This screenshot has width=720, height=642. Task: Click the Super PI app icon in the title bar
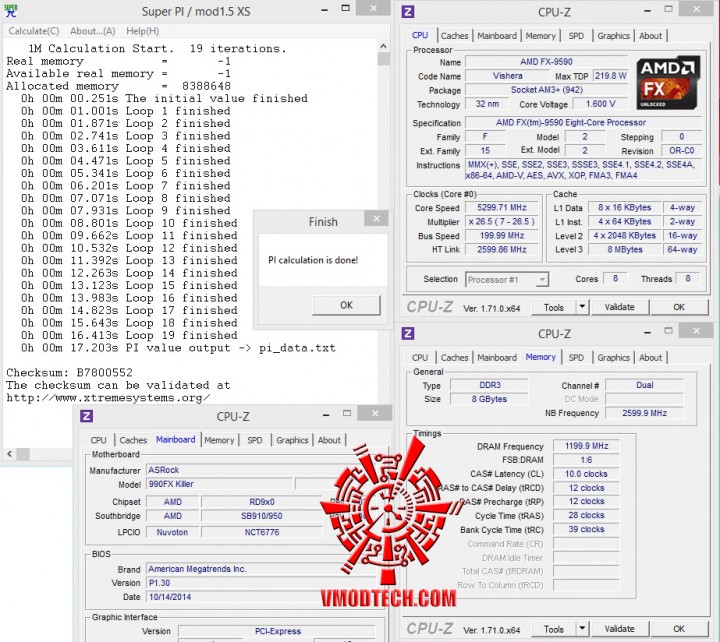[10, 11]
